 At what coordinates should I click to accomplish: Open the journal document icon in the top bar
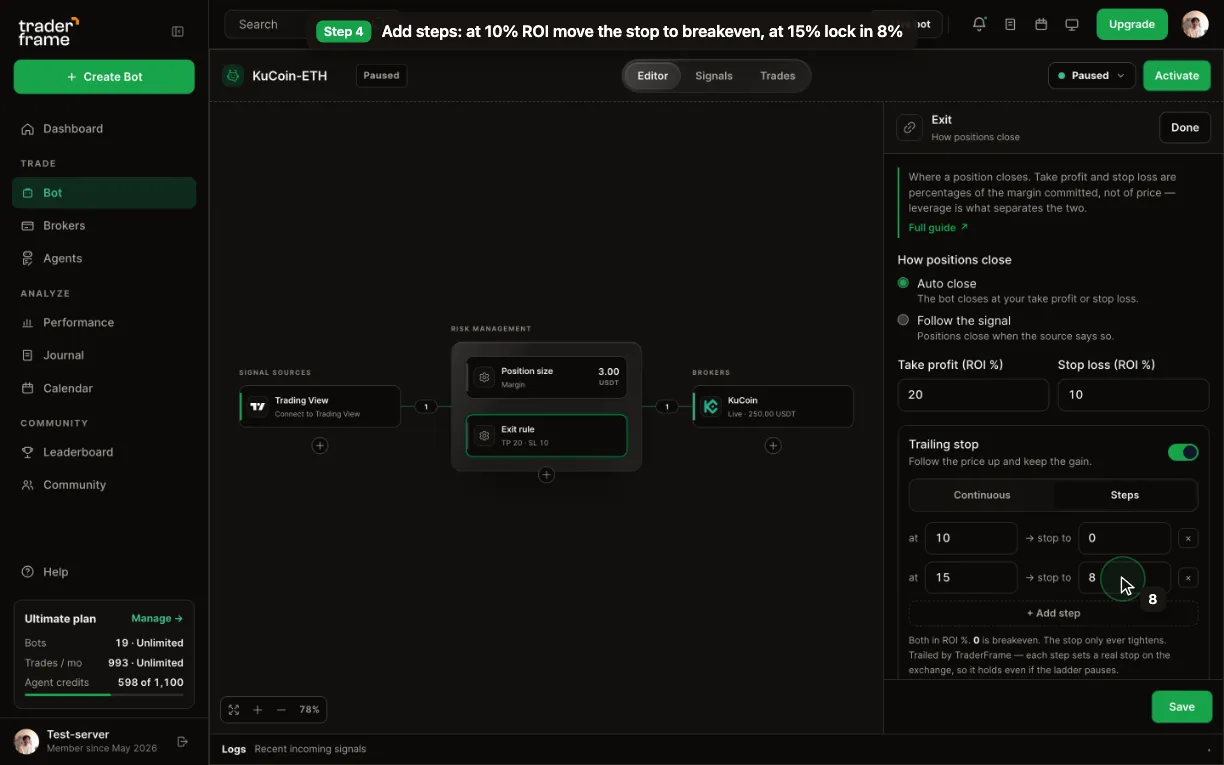pos(1010,24)
